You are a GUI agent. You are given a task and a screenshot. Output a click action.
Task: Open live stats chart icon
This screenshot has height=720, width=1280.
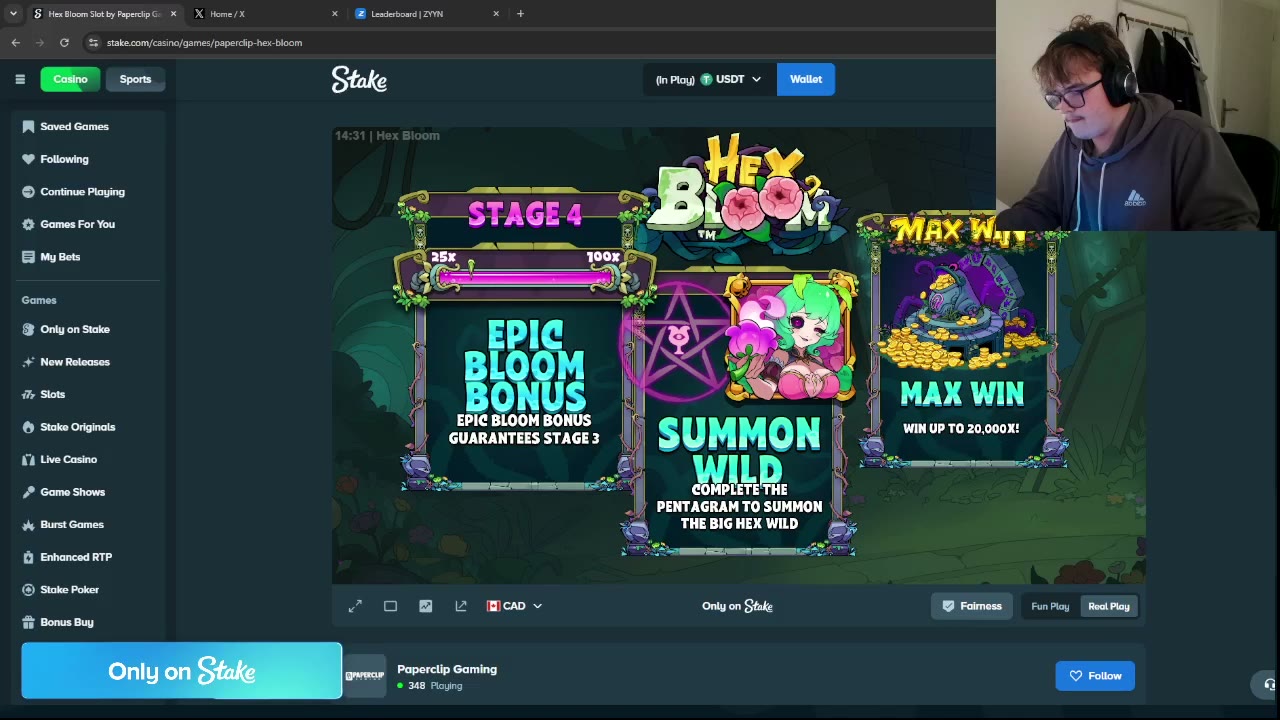(425, 606)
